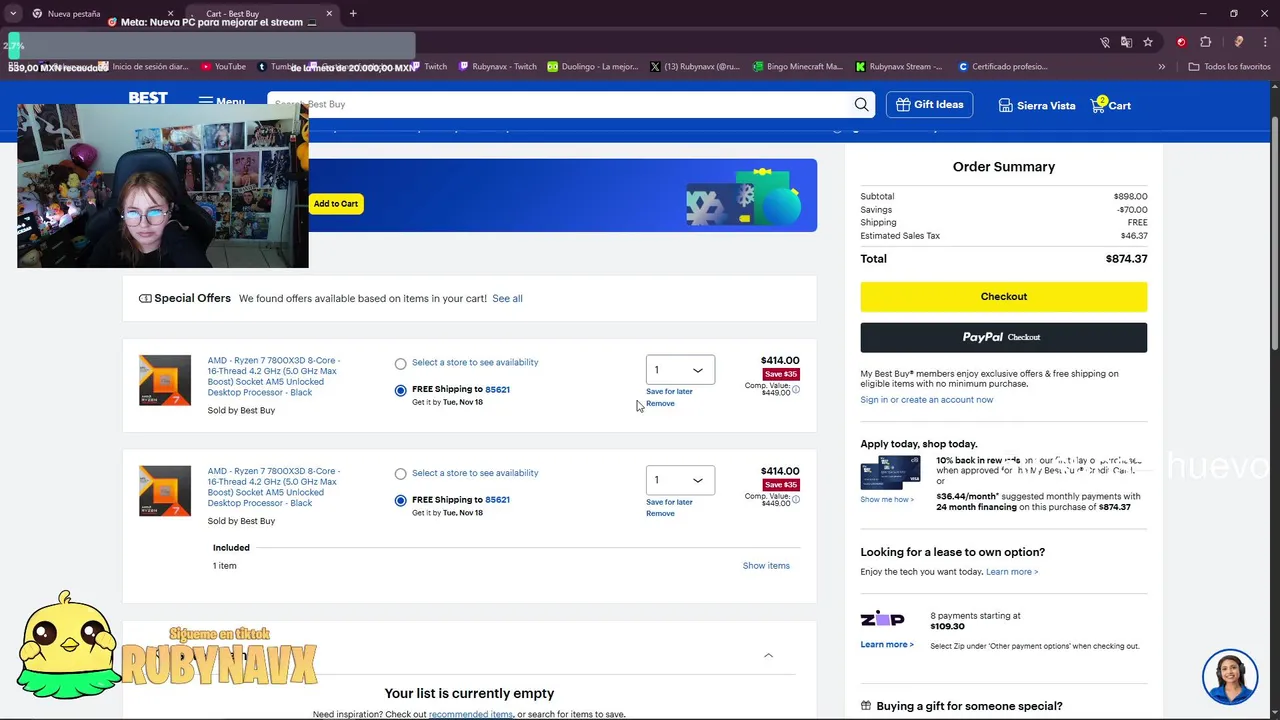
Task: Select FREE Shipping radio for second item
Action: pos(401,501)
